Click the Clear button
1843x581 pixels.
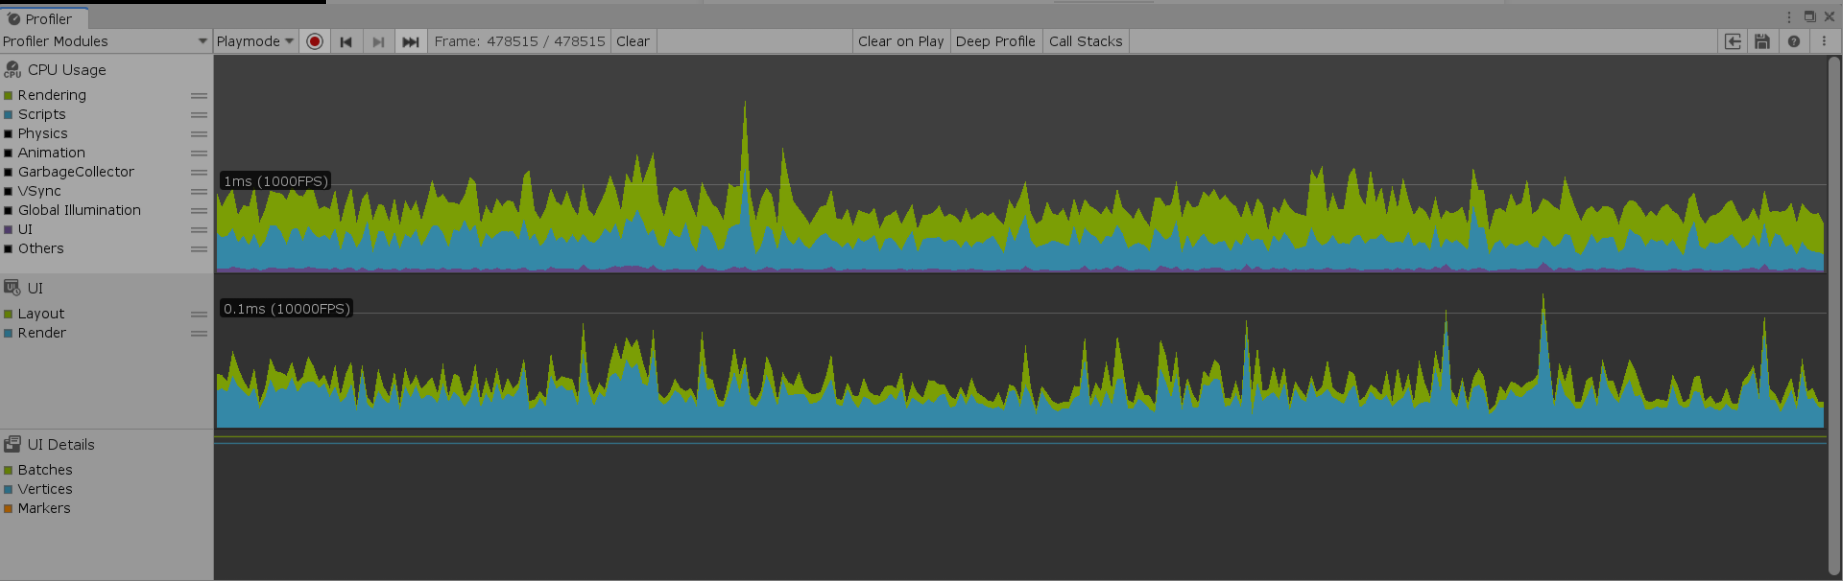633,41
